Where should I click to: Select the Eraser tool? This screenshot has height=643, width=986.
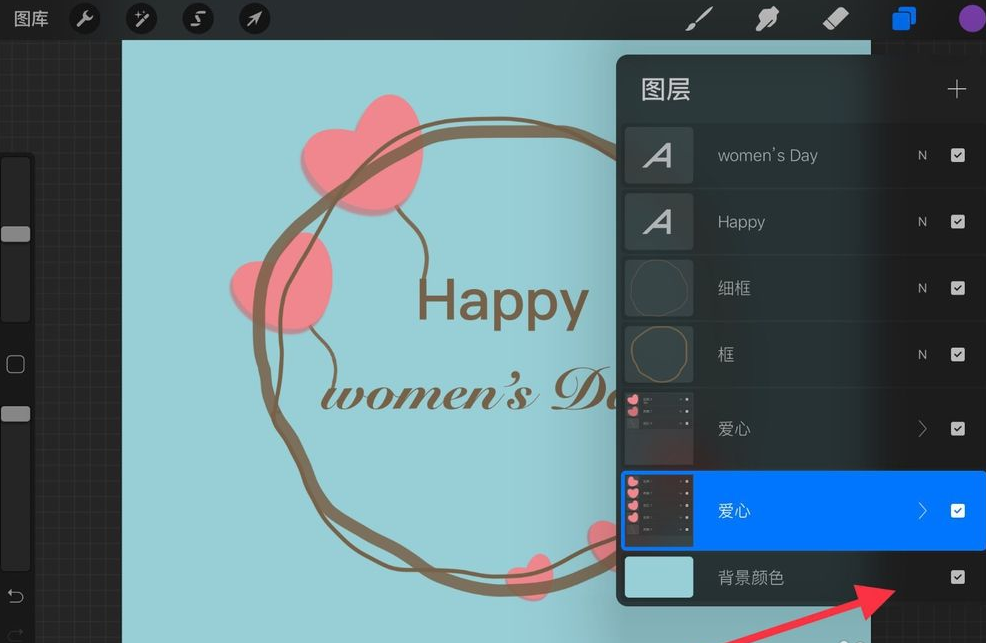click(835, 18)
